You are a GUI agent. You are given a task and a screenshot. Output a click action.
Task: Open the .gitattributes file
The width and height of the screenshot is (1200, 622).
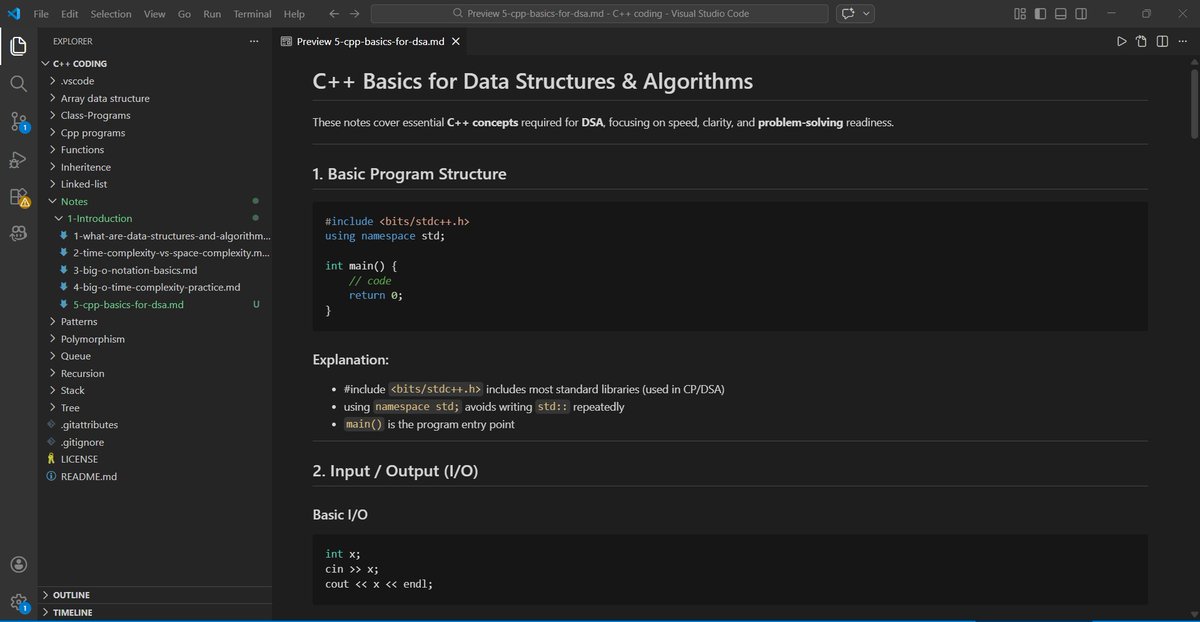(x=155, y=425)
